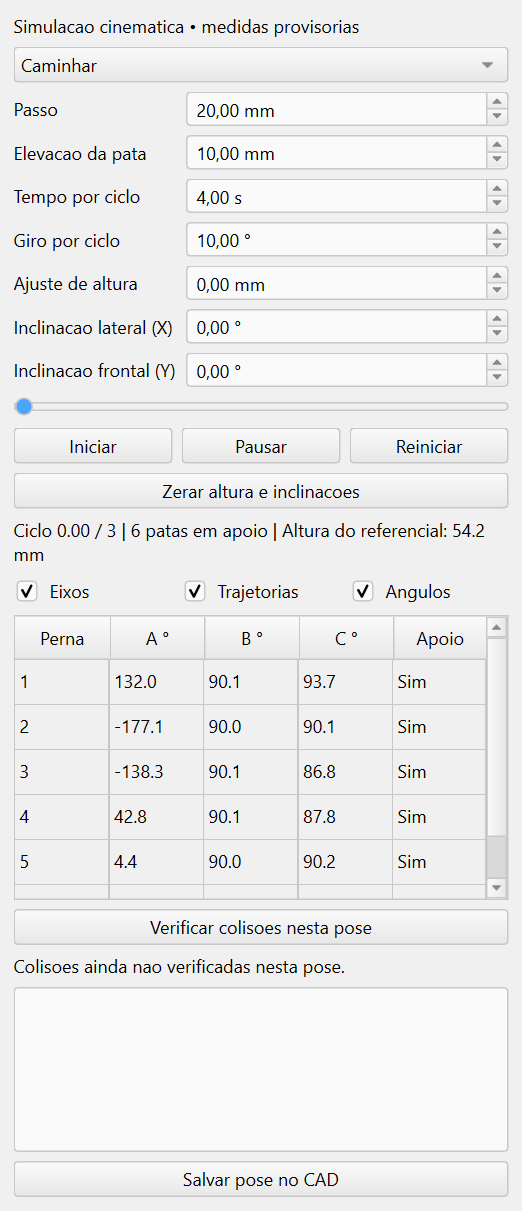The width and height of the screenshot is (522, 1211).
Task: Select cell 87.8 in leg 4 row
Action: click(x=346, y=817)
